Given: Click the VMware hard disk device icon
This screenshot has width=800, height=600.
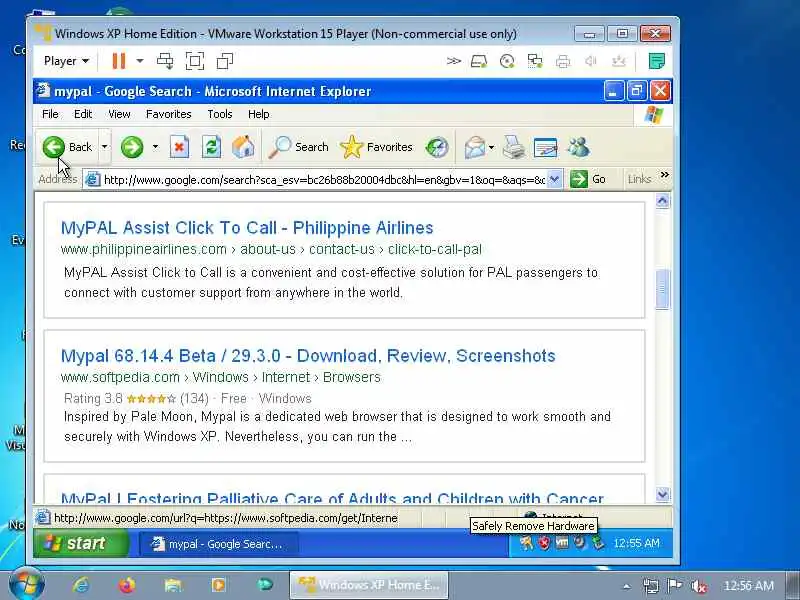Looking at the screenshot, I should [479, 62].
